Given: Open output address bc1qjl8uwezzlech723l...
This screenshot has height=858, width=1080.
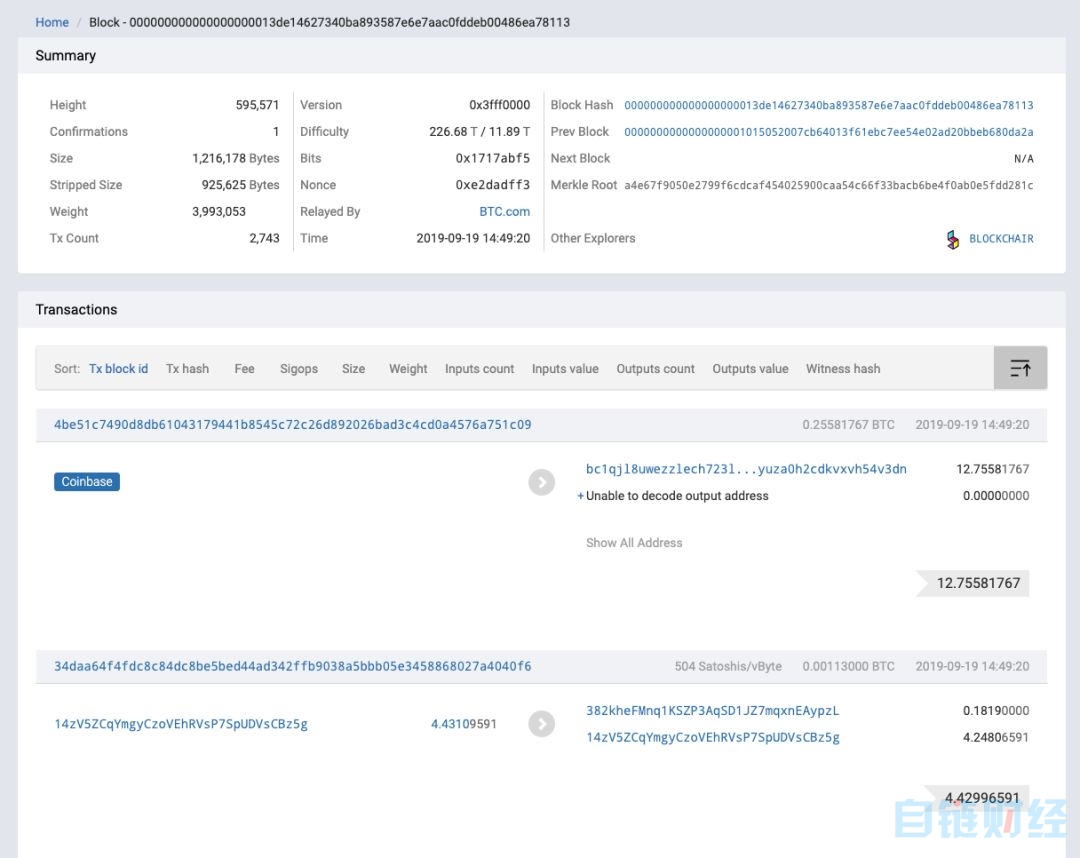Looking at the screenshot, I should 746,469.
